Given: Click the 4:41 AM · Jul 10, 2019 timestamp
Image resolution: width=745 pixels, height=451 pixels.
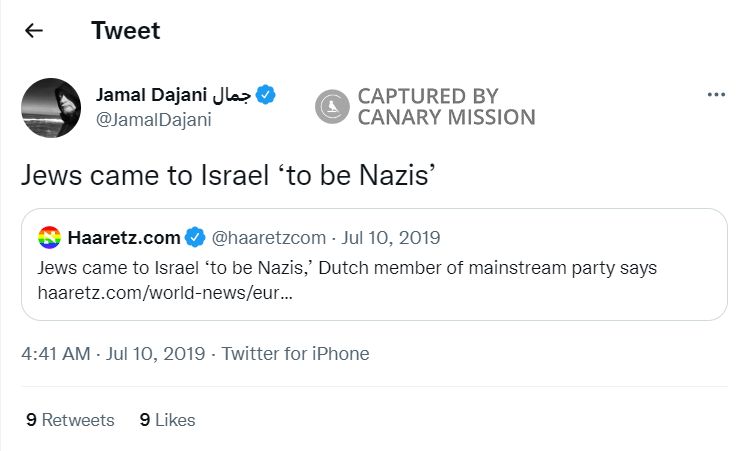Looking at the screenshot, I should click(113, 354).
